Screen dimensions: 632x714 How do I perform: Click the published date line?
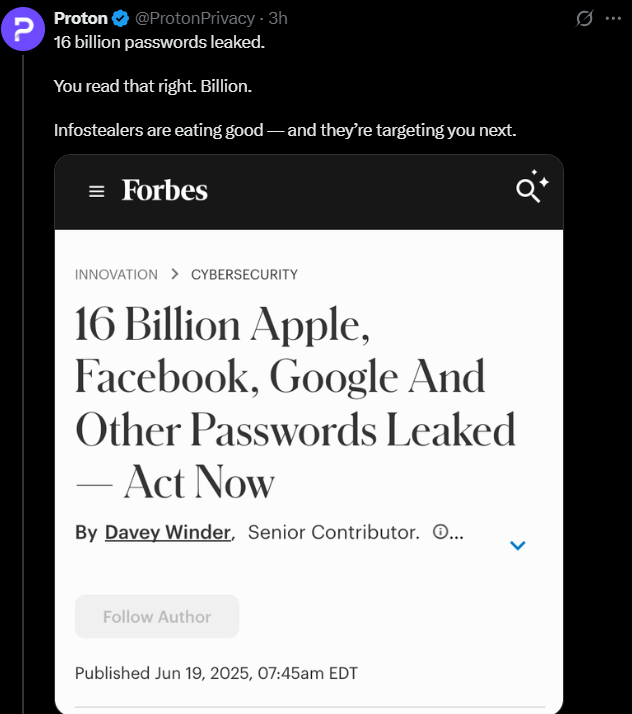click(216, 673)
